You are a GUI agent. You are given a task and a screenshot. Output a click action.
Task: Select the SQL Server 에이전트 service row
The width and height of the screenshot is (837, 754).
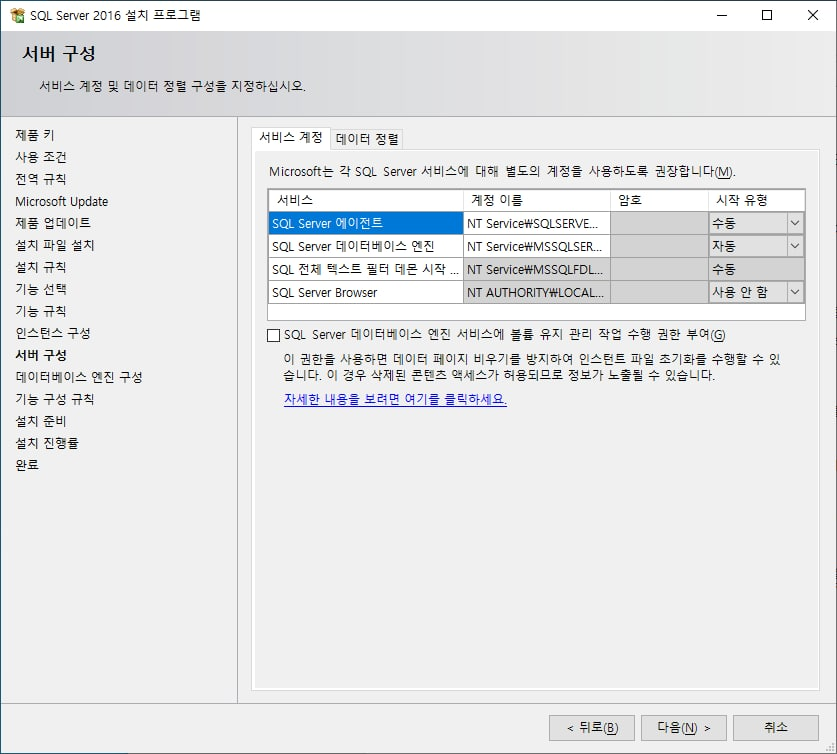pos(366,223)
